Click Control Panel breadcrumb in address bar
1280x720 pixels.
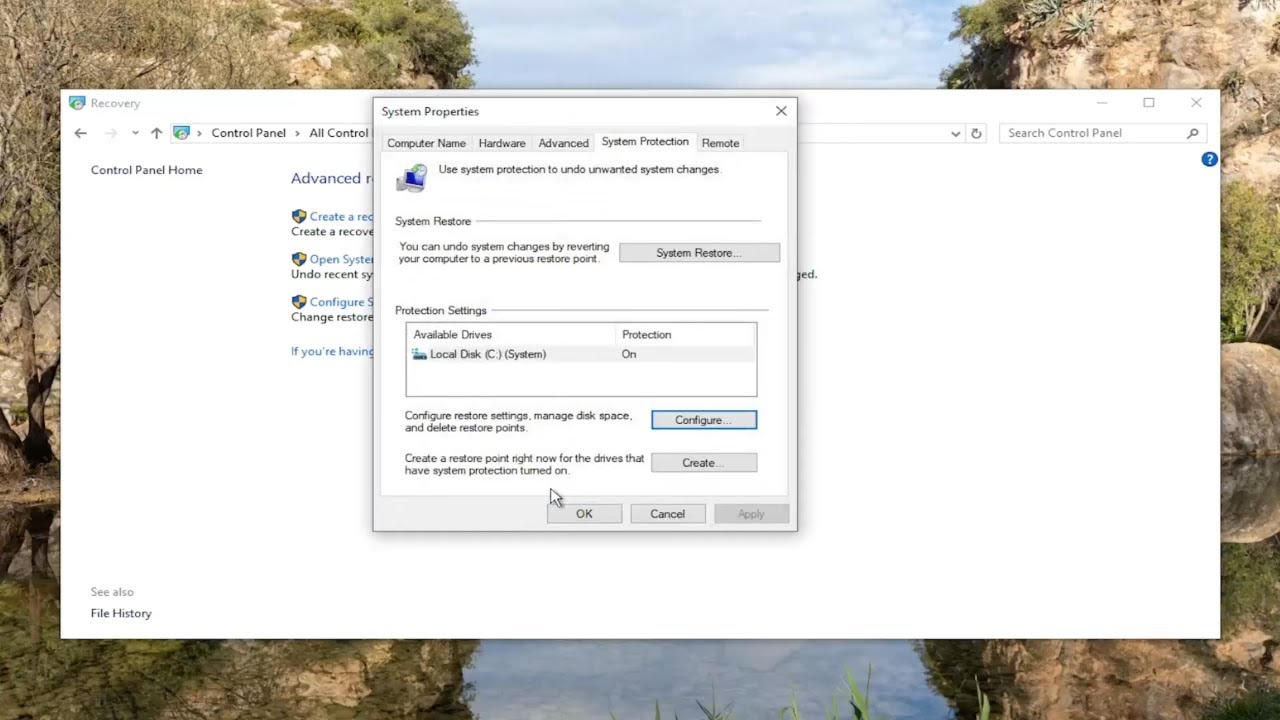[248, 133]
